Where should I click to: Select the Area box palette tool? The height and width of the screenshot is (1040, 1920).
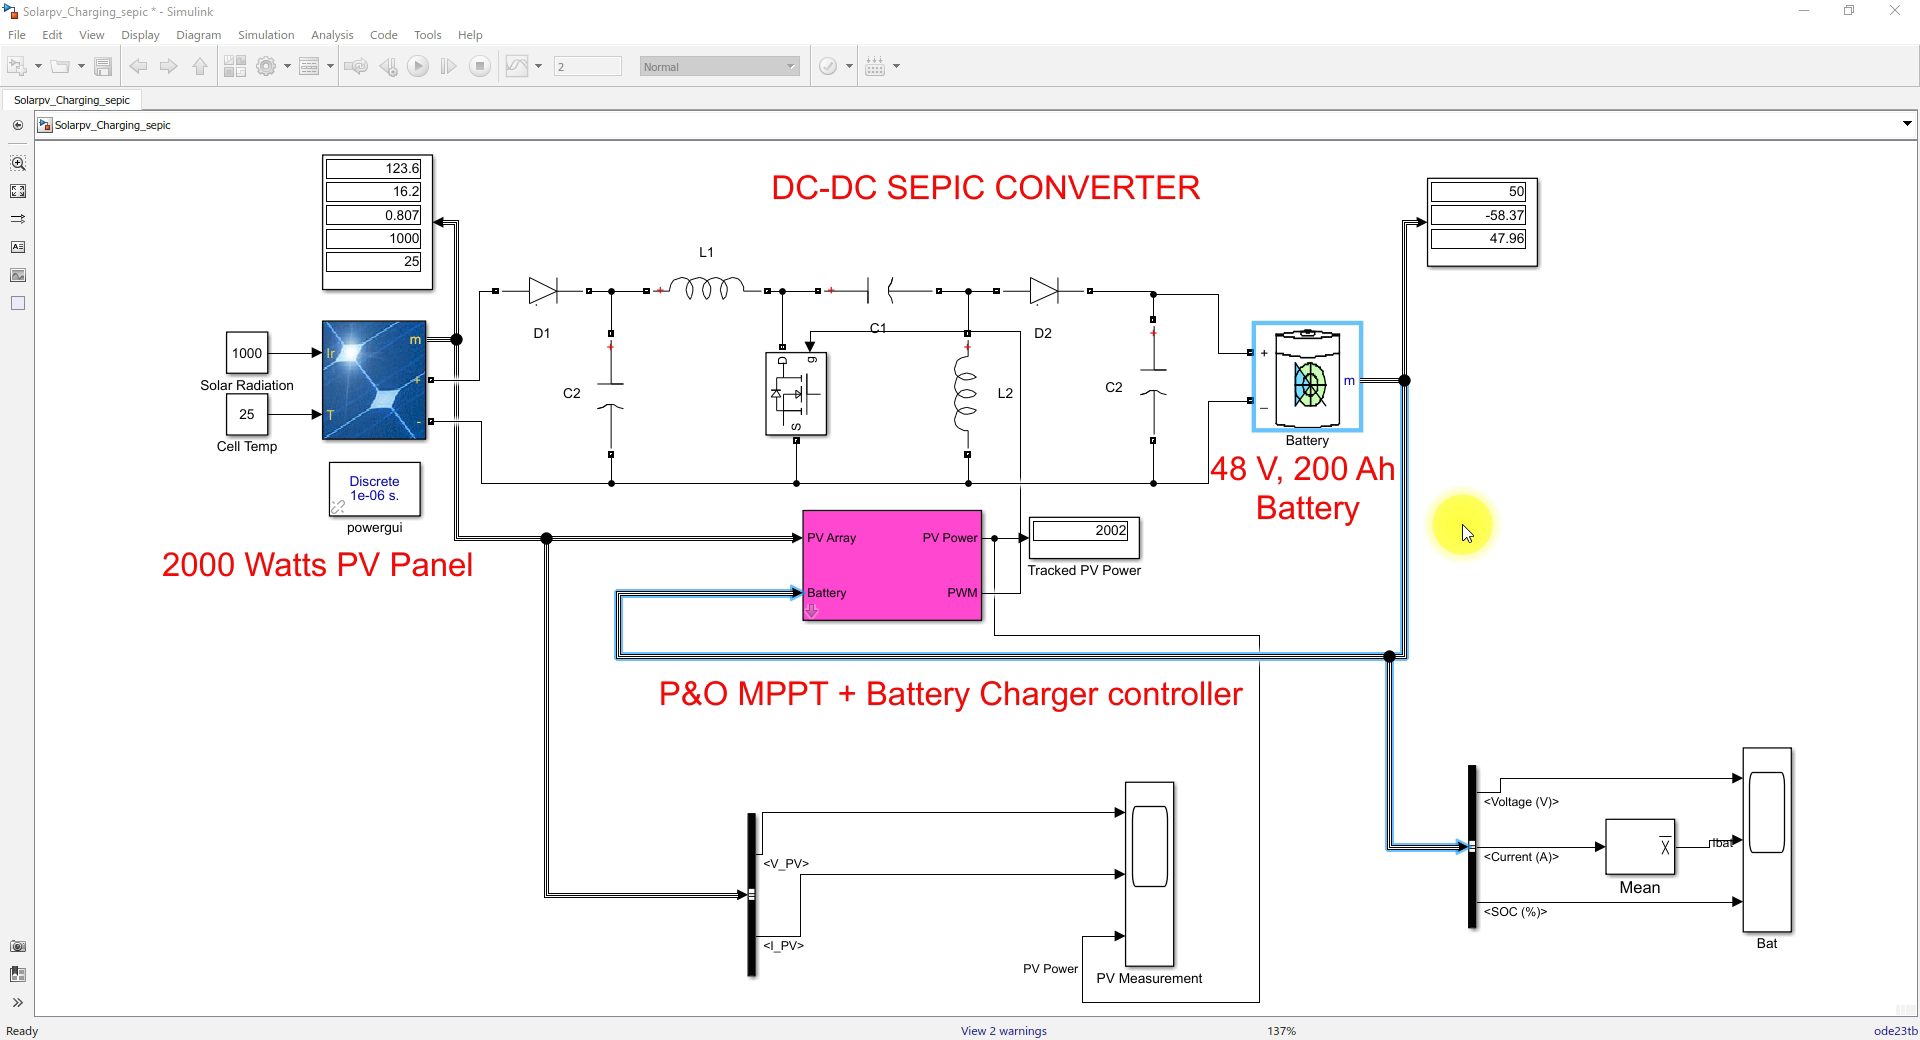(17, 303)
